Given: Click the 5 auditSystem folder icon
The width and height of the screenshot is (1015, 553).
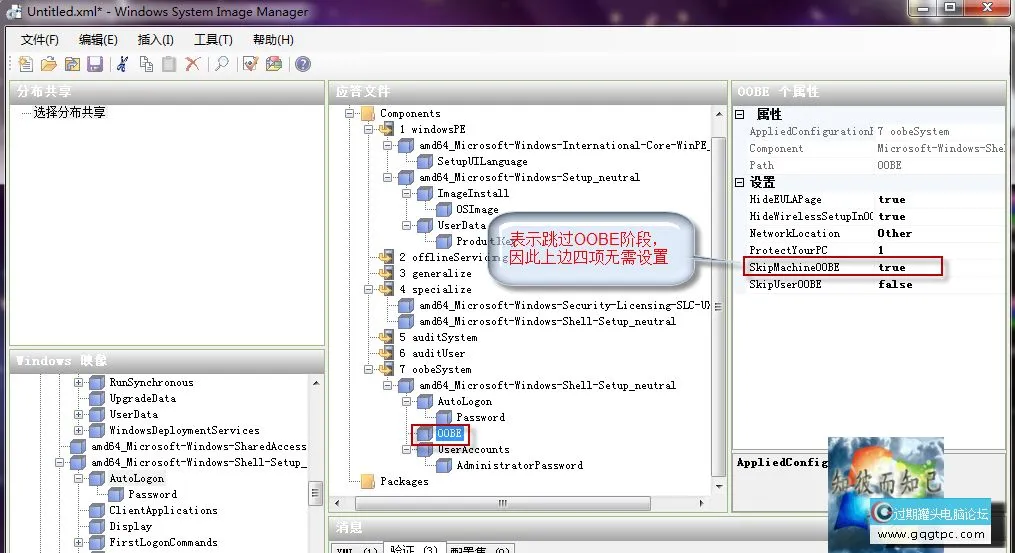Looking at the screenshot, I should (x=386, y=337).
